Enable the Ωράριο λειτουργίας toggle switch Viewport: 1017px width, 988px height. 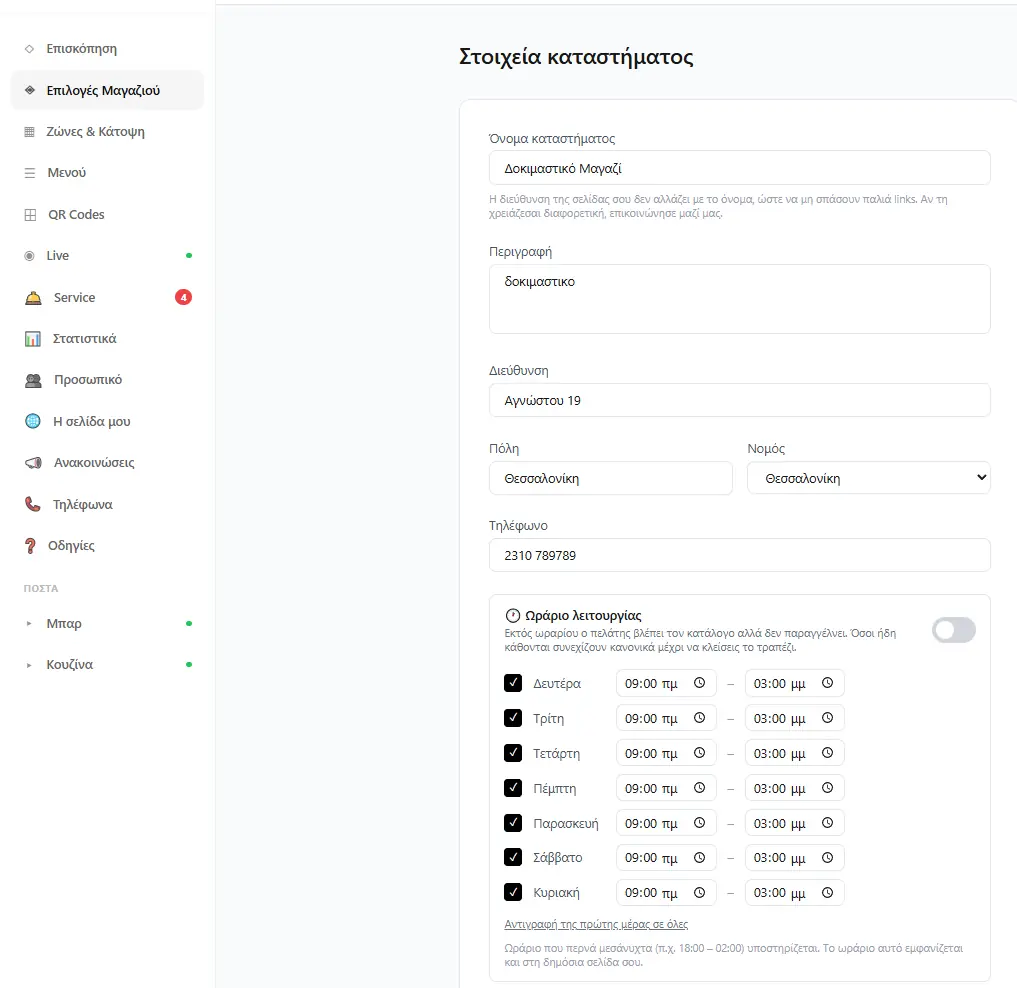[x=953, y=630]
